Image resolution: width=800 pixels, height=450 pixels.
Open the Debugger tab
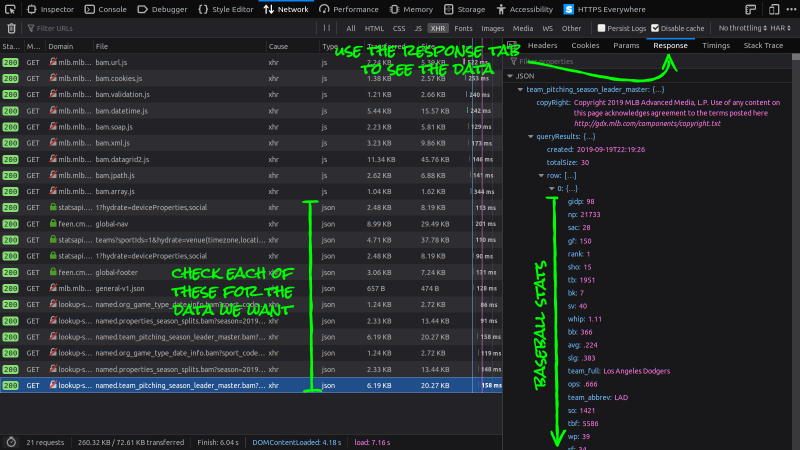tap(163, 9)
